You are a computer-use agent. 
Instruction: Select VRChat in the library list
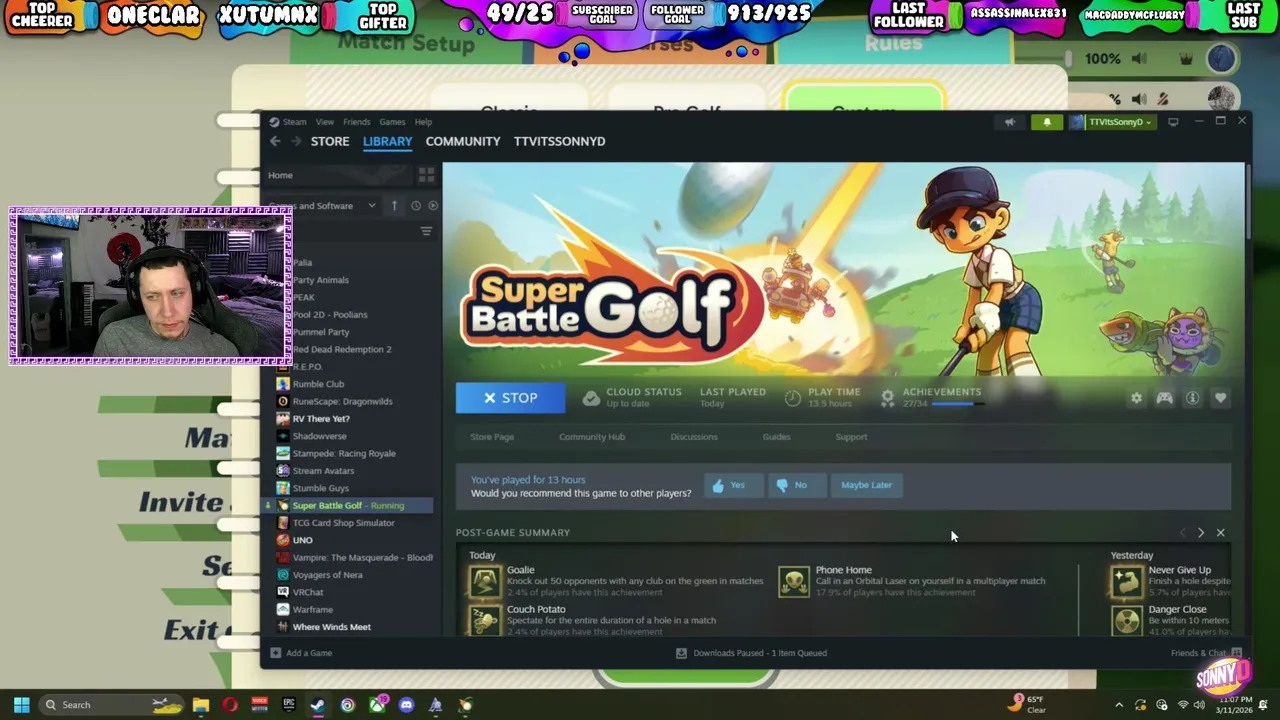(x=308, y=592)
